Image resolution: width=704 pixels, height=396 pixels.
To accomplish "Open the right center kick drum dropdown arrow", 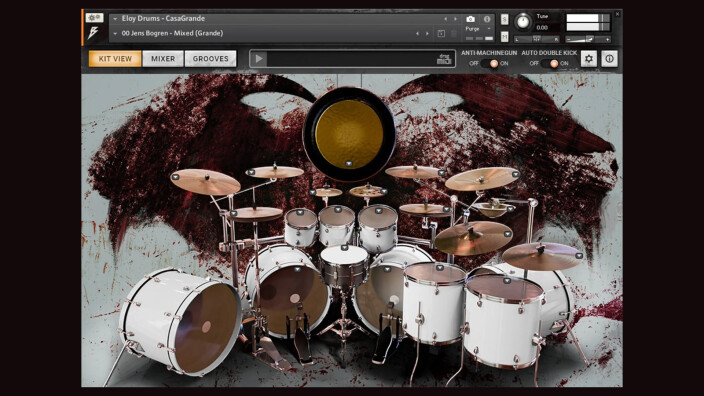I will [x=387, y=269].
